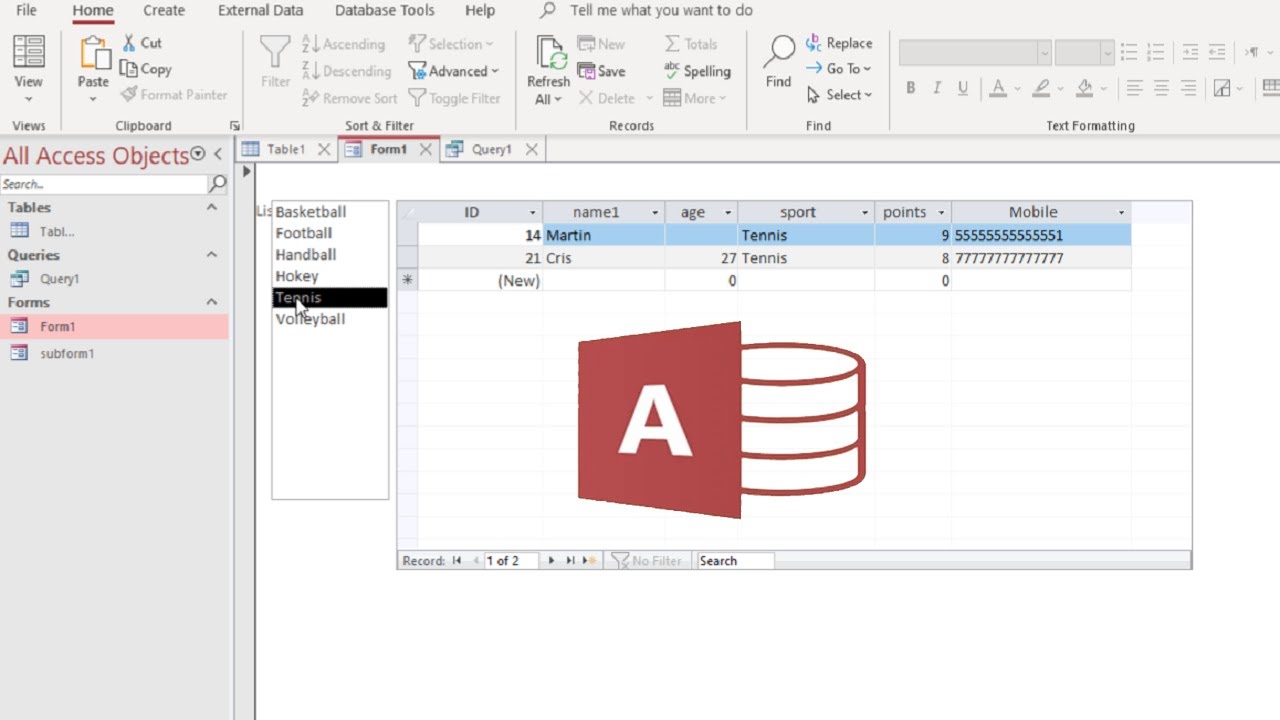Collapse the Queries group

pos(212,255)
